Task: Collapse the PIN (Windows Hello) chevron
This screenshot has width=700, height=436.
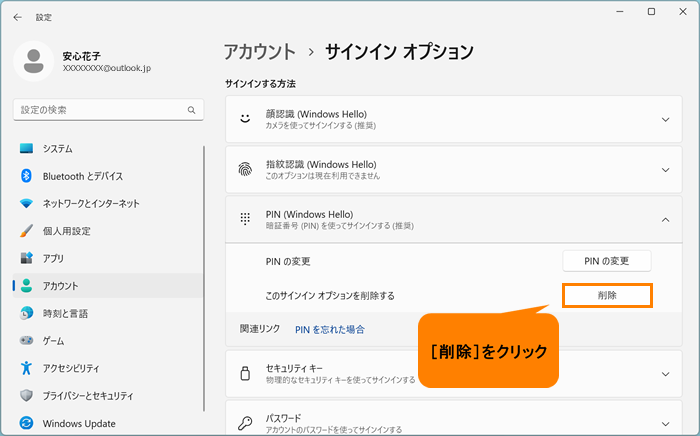Action: pos(666,220)
